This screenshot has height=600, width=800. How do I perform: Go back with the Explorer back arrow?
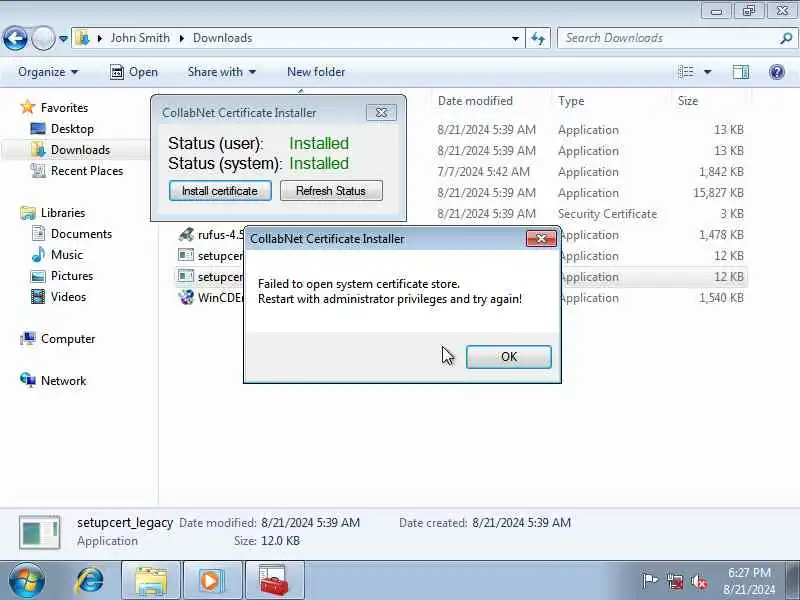[15, 38]
